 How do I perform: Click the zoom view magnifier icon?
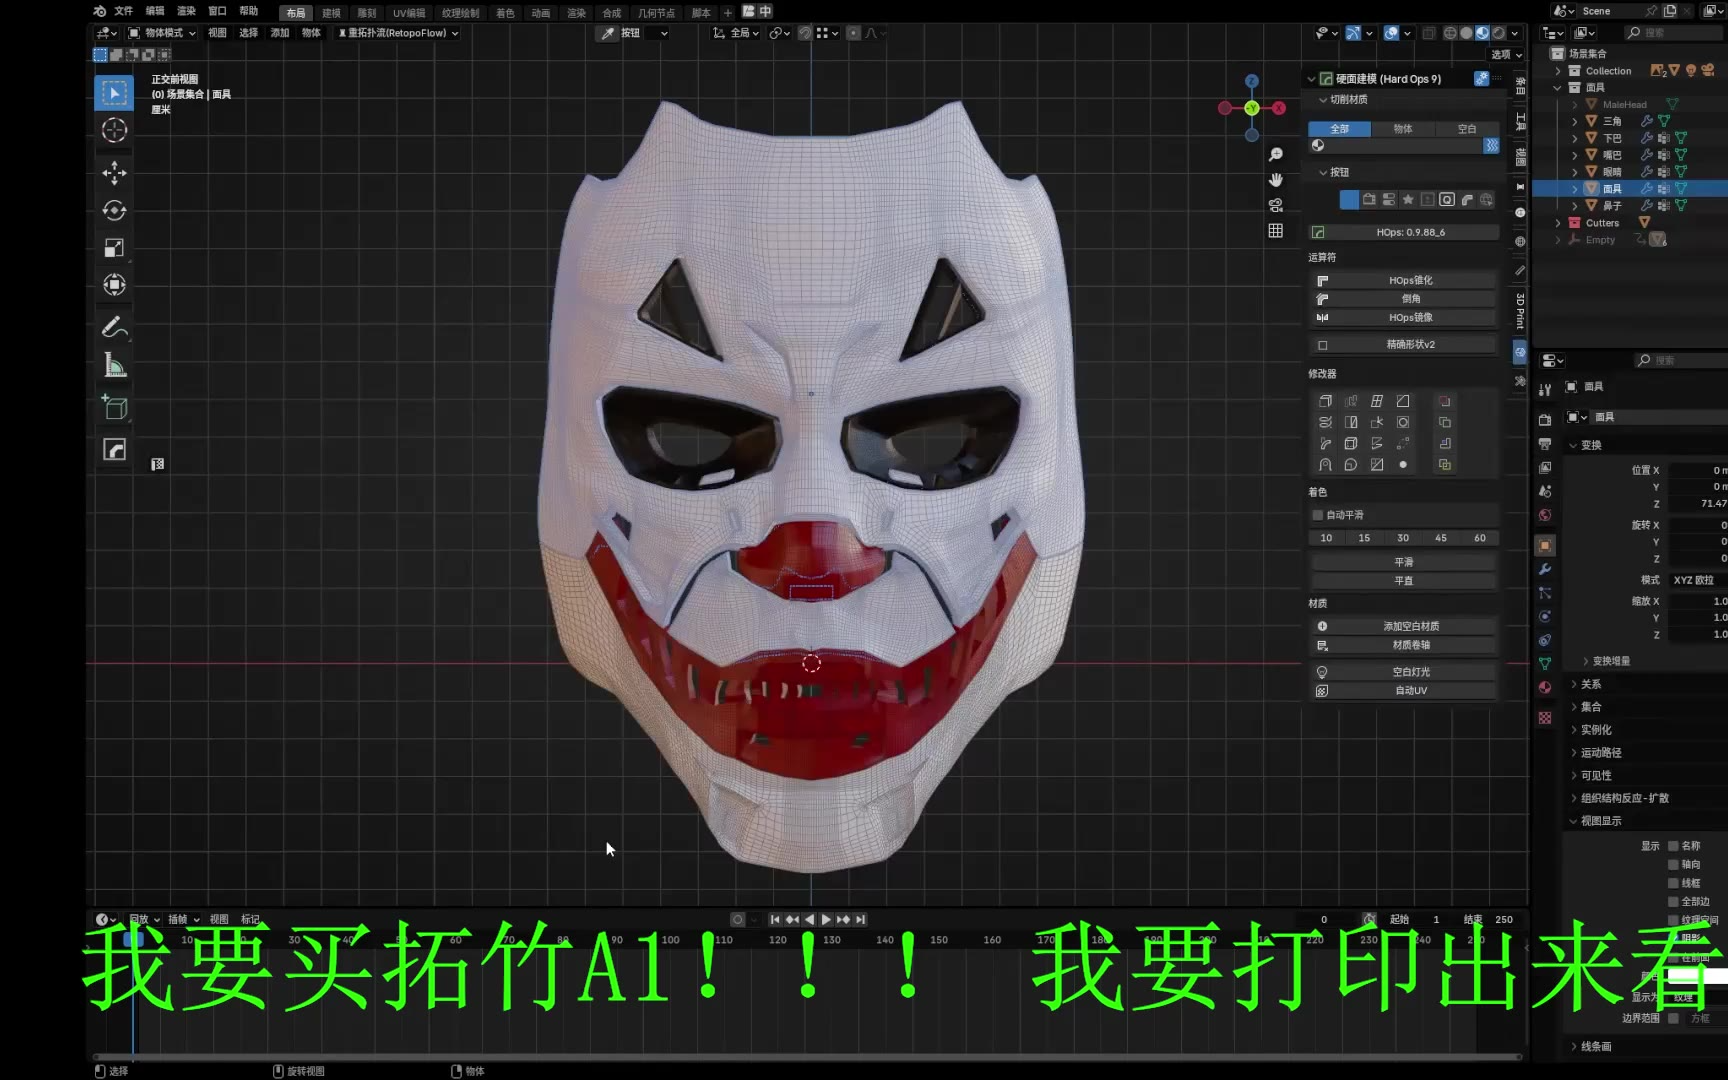click(x=1276, y=155)
